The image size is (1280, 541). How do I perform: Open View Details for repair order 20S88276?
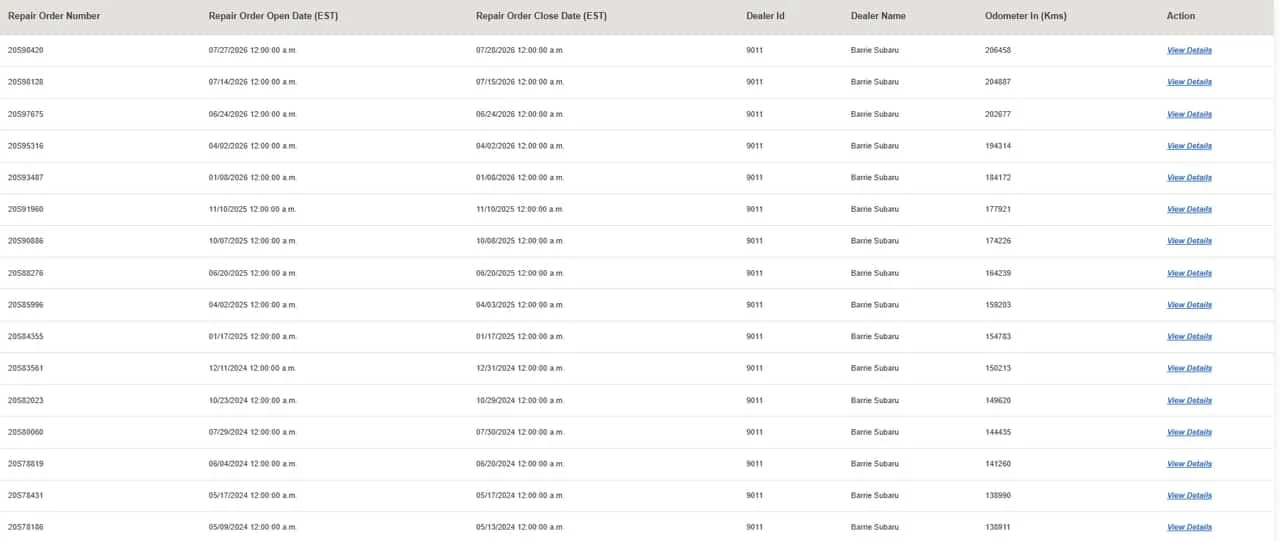1189,273
